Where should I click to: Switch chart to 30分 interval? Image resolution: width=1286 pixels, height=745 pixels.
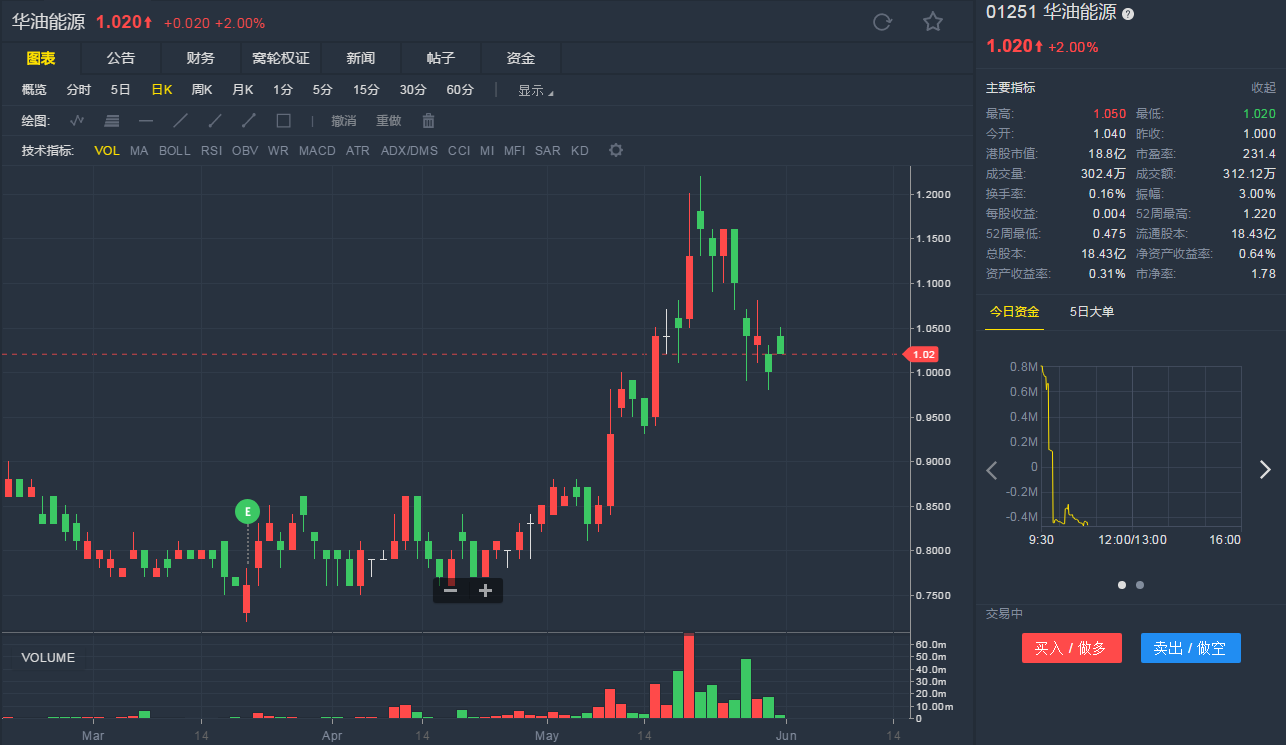(413, 90)
